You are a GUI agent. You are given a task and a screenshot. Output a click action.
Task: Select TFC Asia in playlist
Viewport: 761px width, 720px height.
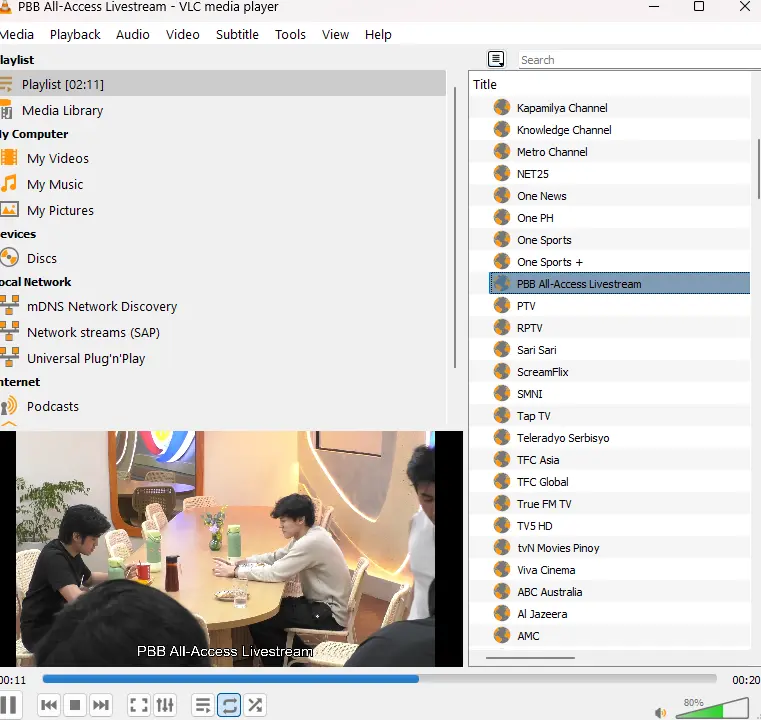[x=620, y=459]
